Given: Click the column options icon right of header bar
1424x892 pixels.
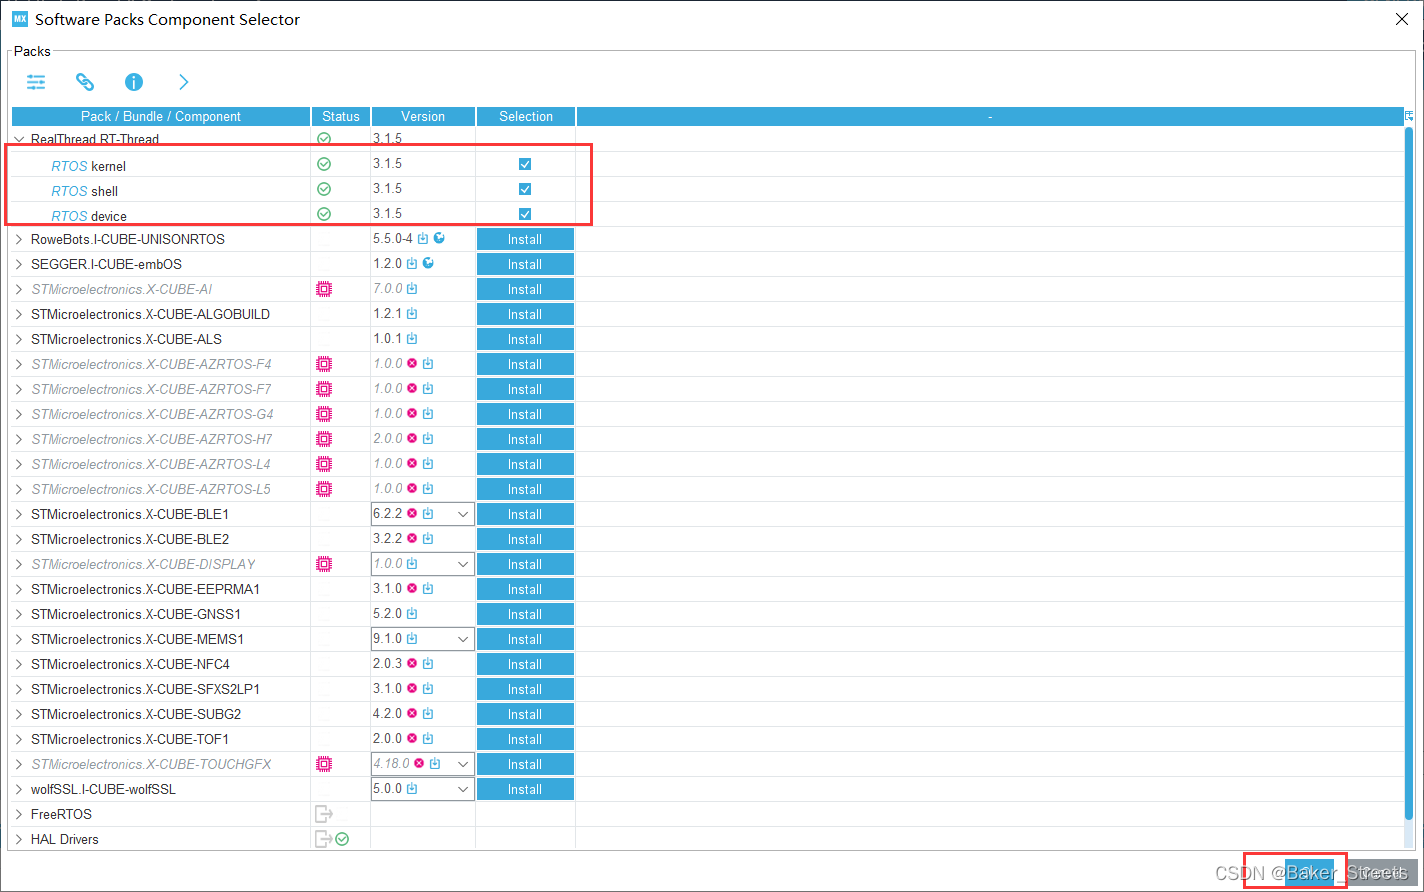Looking at the screenshot, I should click(1410, 115).
